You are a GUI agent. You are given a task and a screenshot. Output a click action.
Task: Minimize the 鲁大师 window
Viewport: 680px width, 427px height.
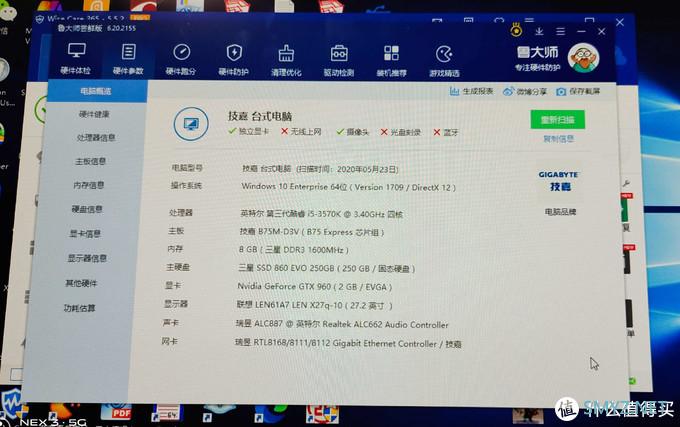point(581,31)
